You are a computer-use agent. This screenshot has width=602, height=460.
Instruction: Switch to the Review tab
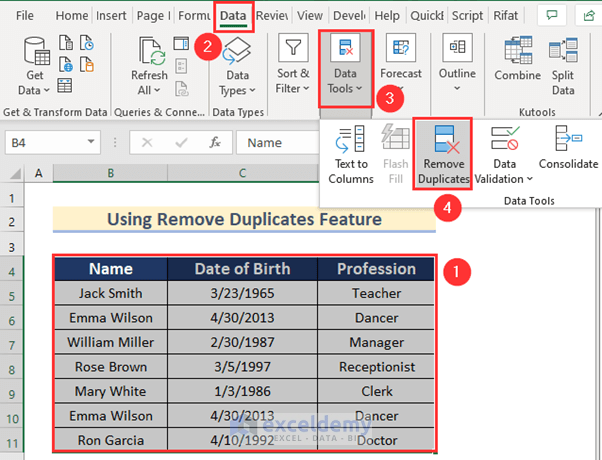tap(272, 16)
